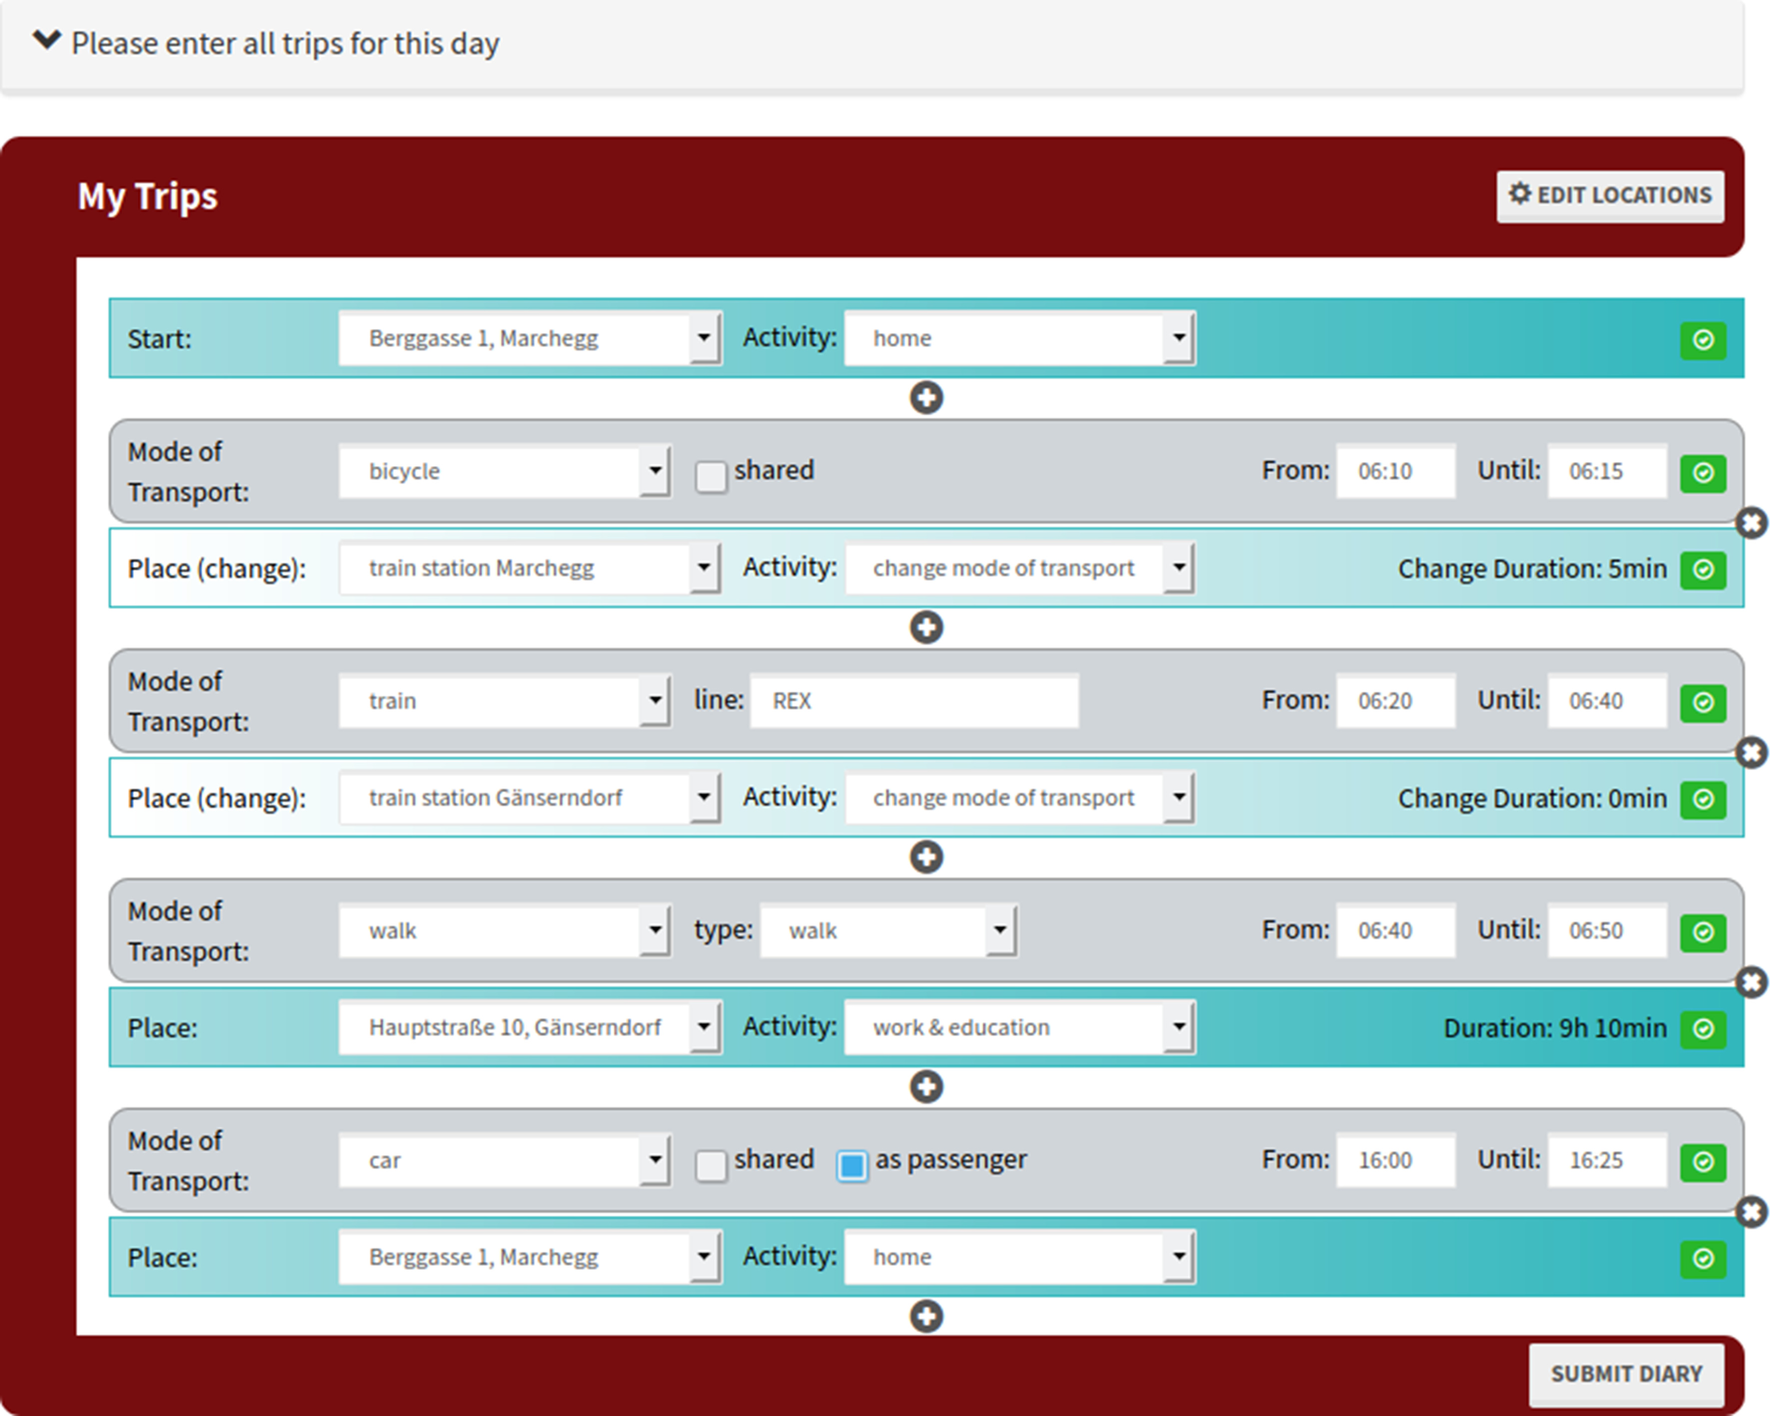The height and width of the screenshot is (1416, 1770).
Task: Click car From time field 16:00
Action: click(1396, 1160)
